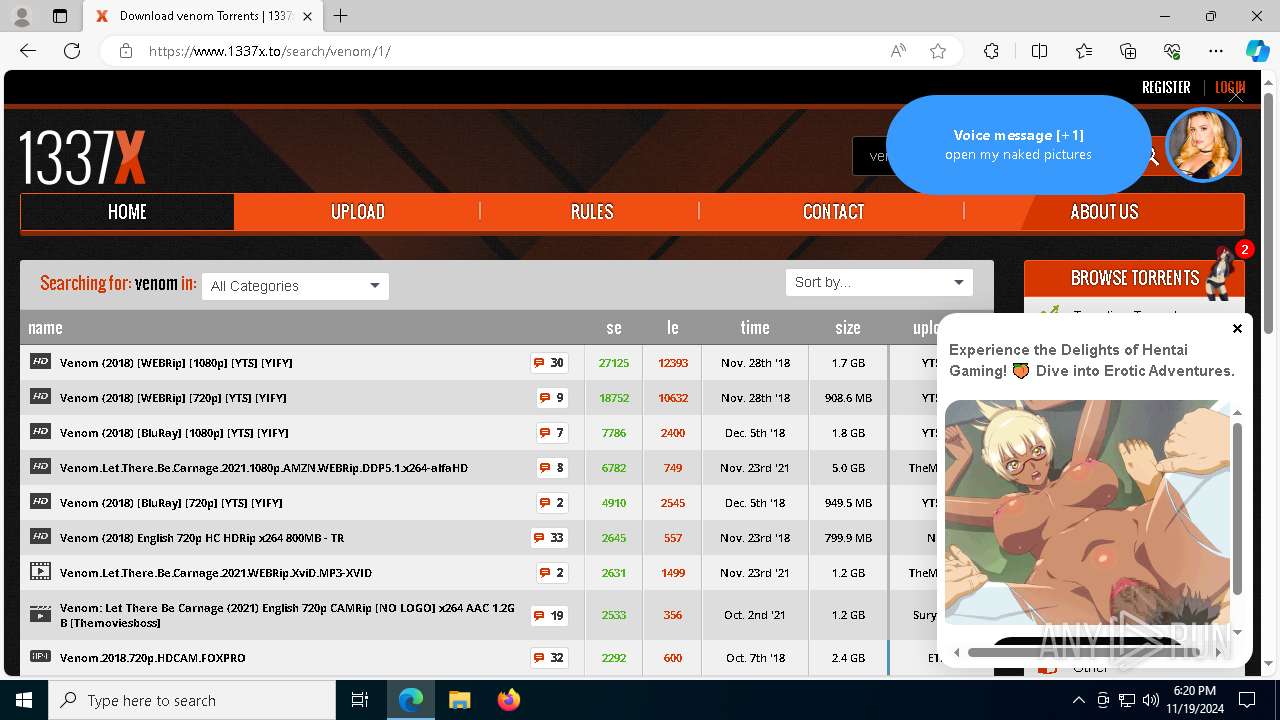The image size is (1280, 720).
Task: Open the 19 comments icon for CAMRip row
Action: [x=549, y=615]
